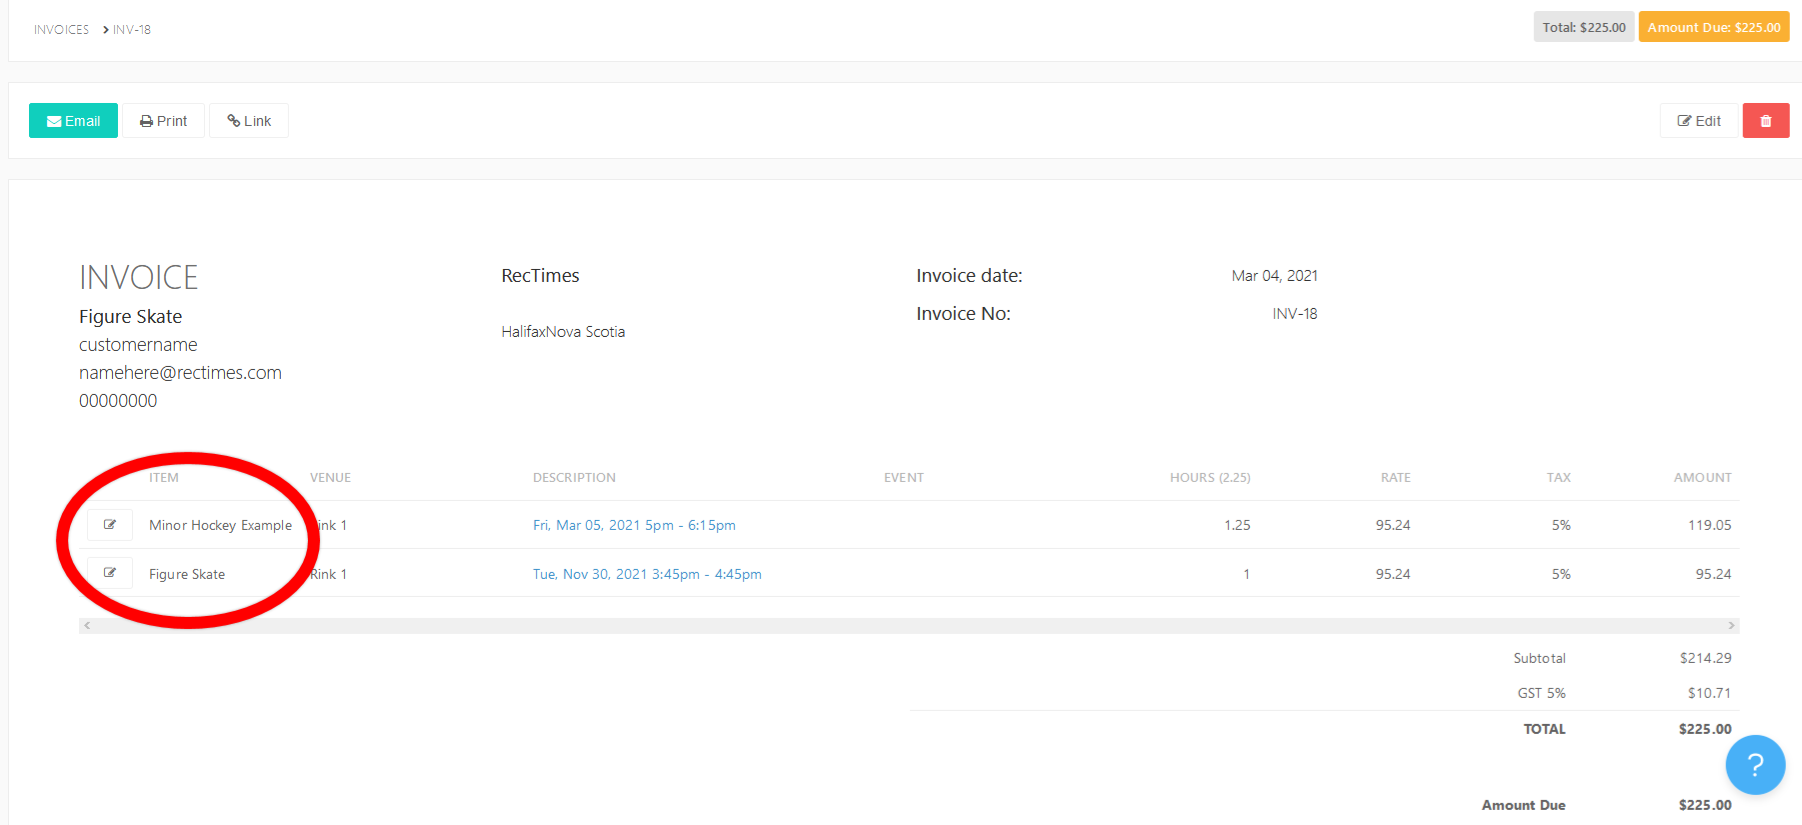Image resolution: width=1802 pixels, height=825 pixels.
Task: Delete invoice with red trash icon
Action: pyautogui.click(x=1765, y=121)
